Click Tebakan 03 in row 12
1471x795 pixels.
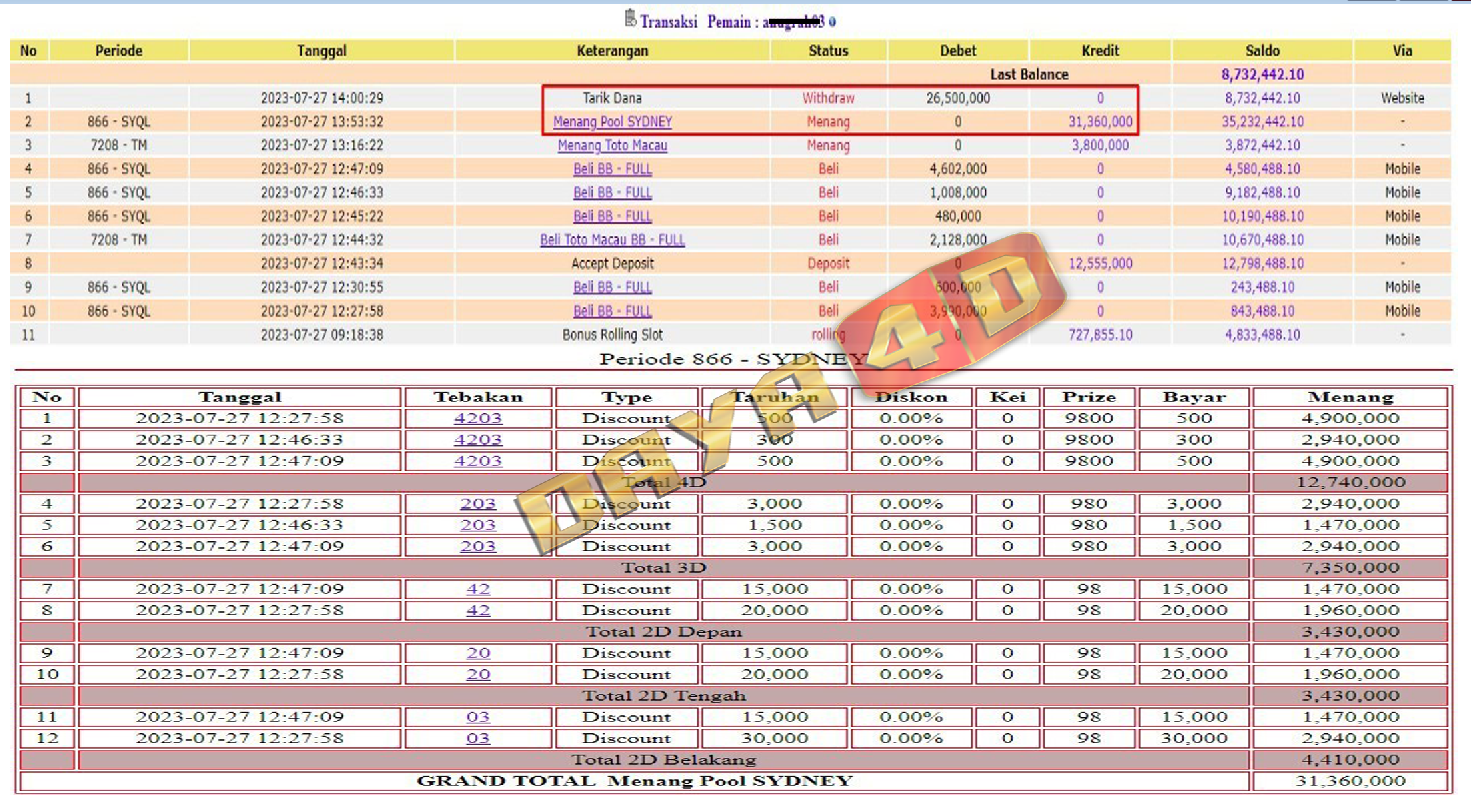coord(478,738)
